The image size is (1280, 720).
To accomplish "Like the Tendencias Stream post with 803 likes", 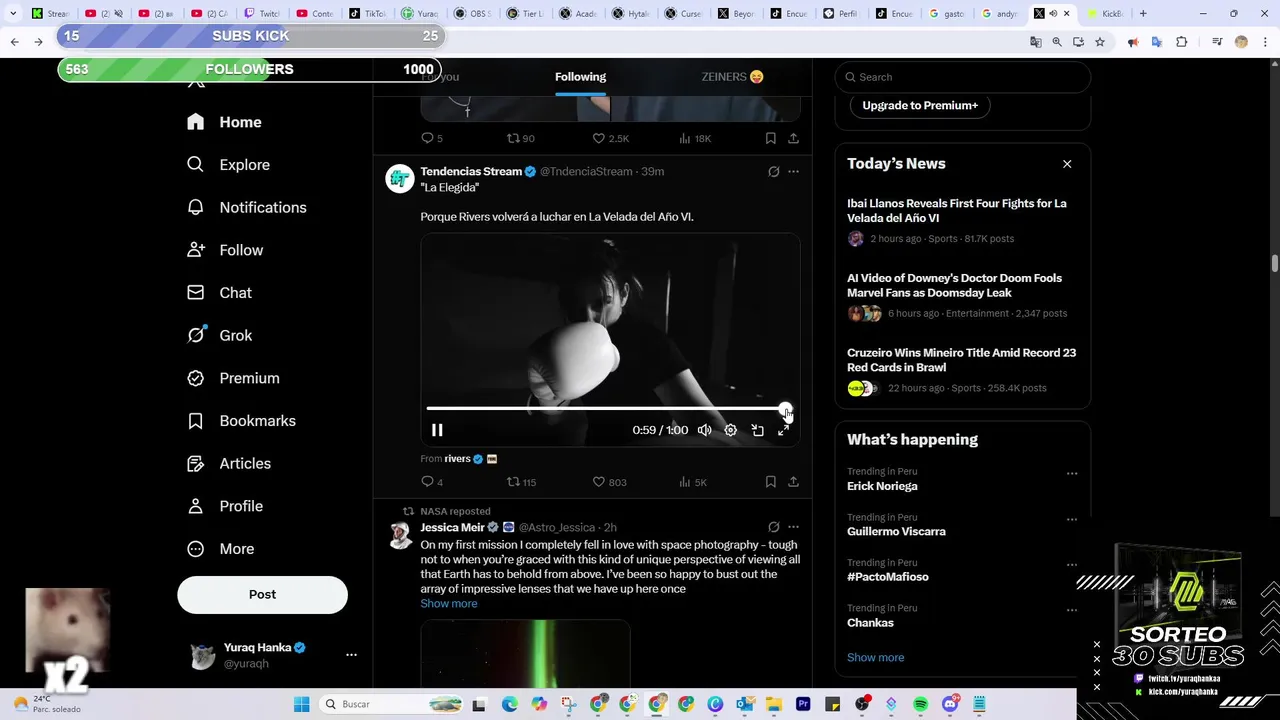I will 609,482.
